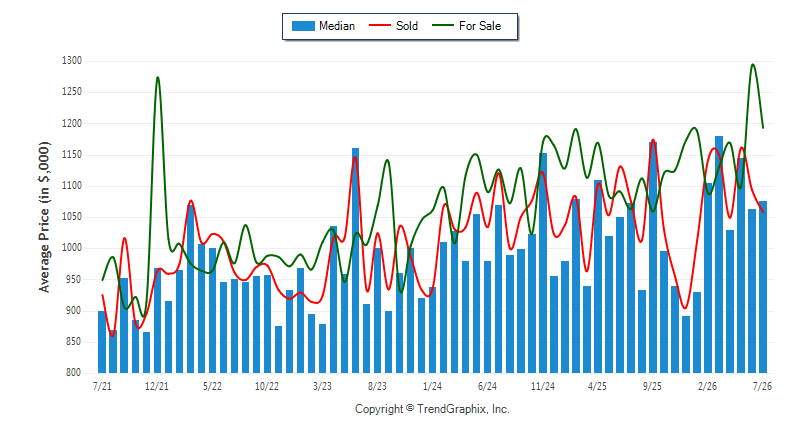Click the last Median bar at 7/26
The image size is (800, 434).
(x=763, y=287)
